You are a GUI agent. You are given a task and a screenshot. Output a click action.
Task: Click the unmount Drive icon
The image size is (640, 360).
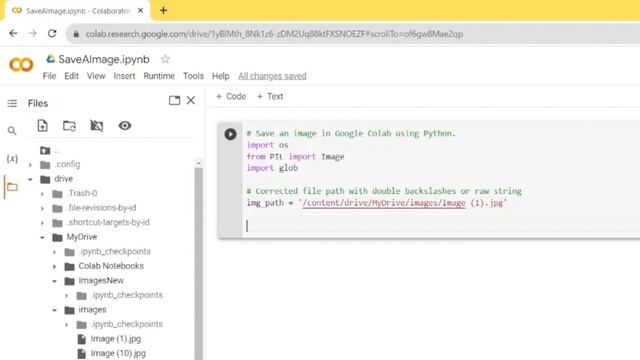pyautogui.click(x=97, y=126)
